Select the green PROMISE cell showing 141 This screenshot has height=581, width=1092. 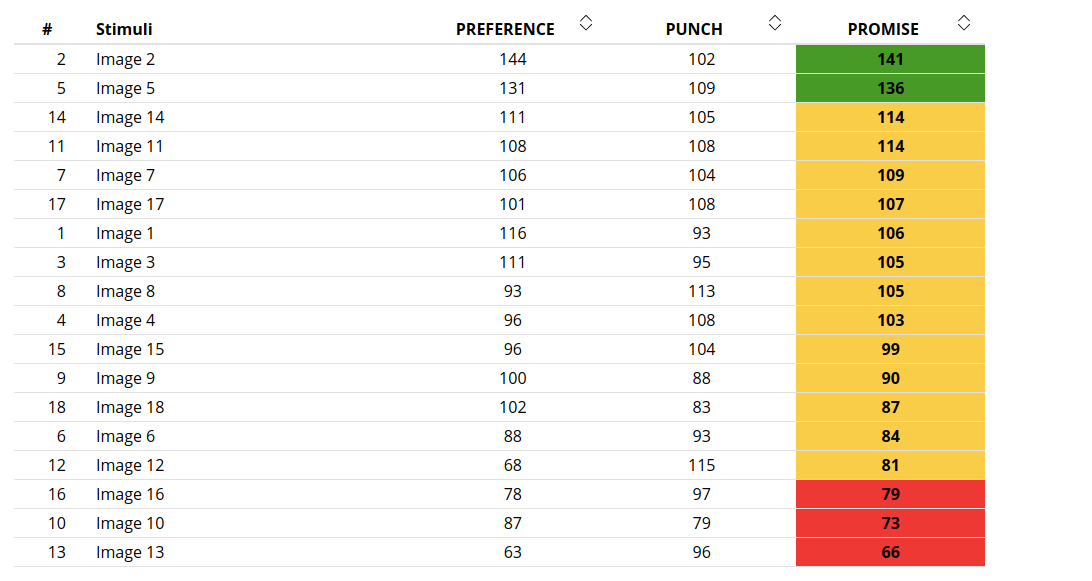click(890, 59)
